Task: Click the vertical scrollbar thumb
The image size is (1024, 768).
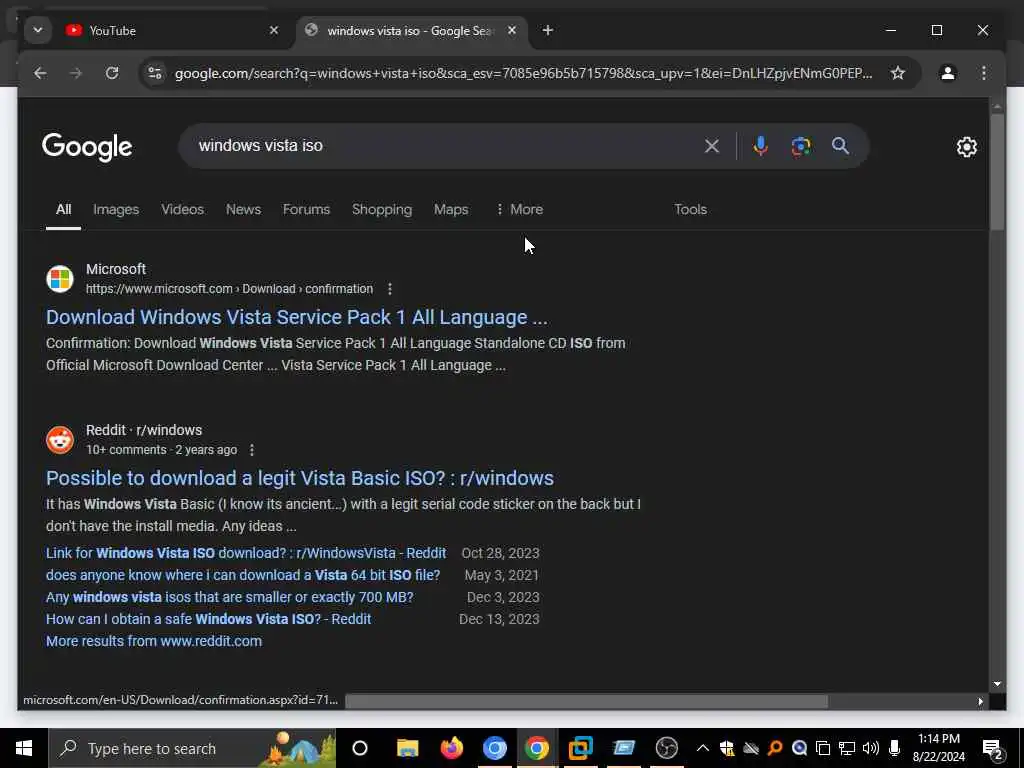Action: [x=997, y=171]
